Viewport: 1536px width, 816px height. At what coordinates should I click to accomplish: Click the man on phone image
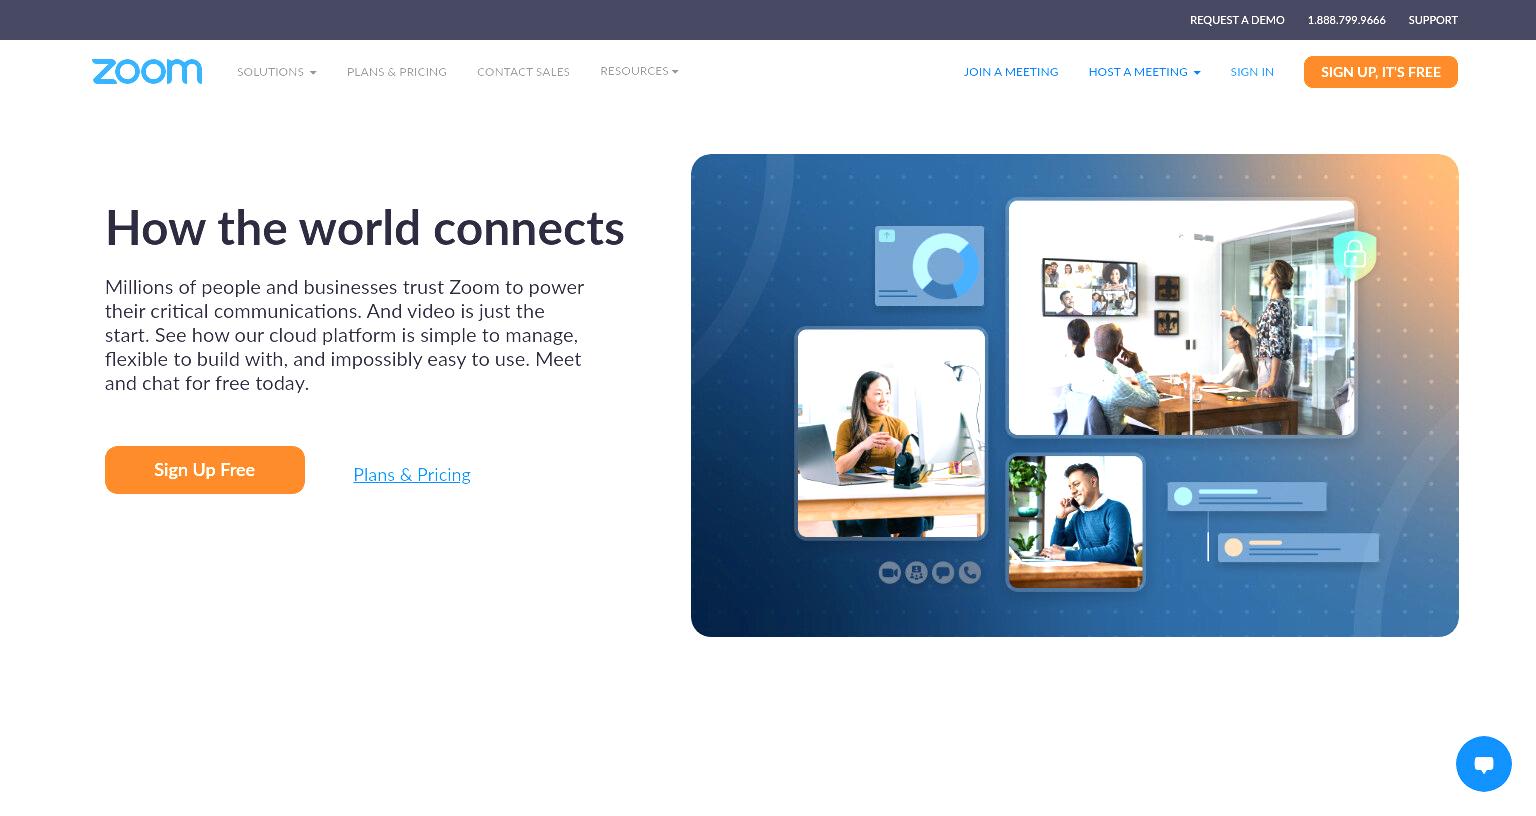[1075, 522]
